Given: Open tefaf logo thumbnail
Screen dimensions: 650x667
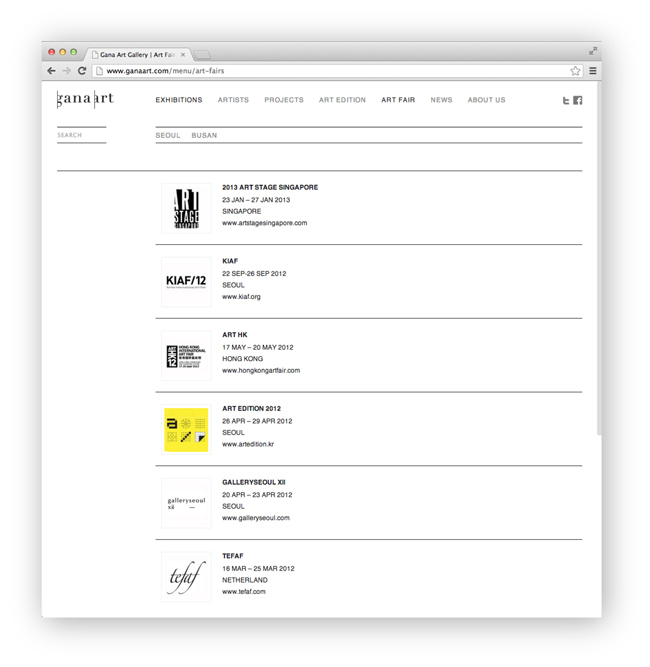Looking at the screenshot, I should pyautogui.click(x=186, y=577).
